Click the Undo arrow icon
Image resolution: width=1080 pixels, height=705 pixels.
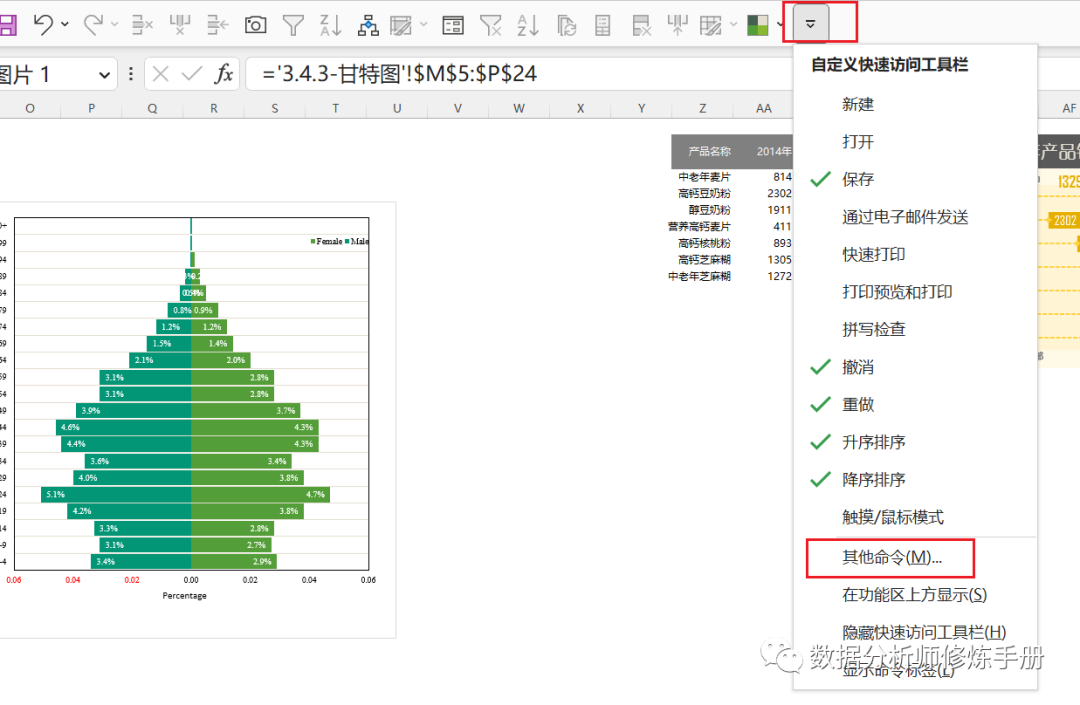tap(43, 24)
